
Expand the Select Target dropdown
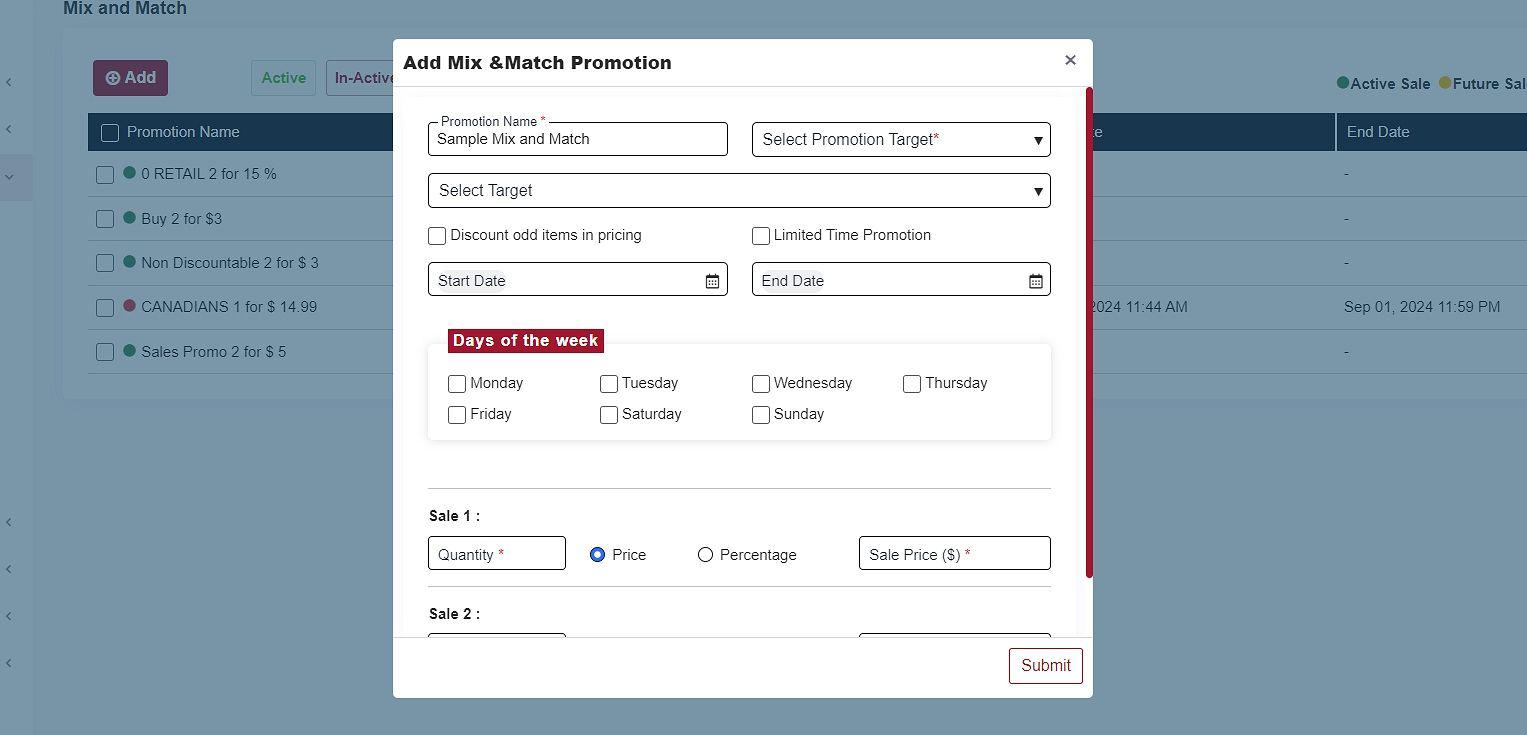coord(738,191)
